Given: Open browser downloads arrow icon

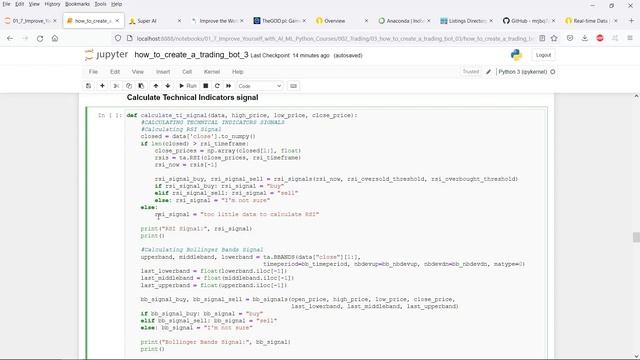Looking at the screenshot, I should tap(584, 38).
